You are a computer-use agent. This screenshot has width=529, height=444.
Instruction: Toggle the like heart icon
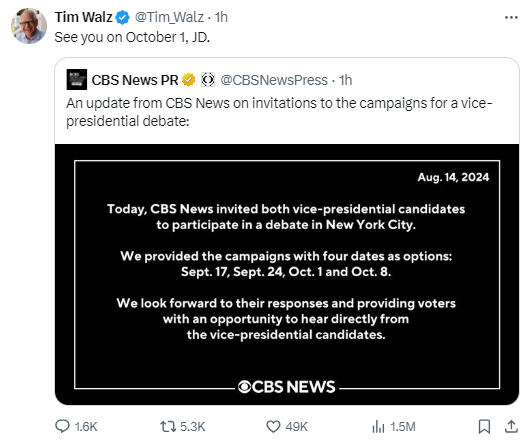click(x=273, y=426)
